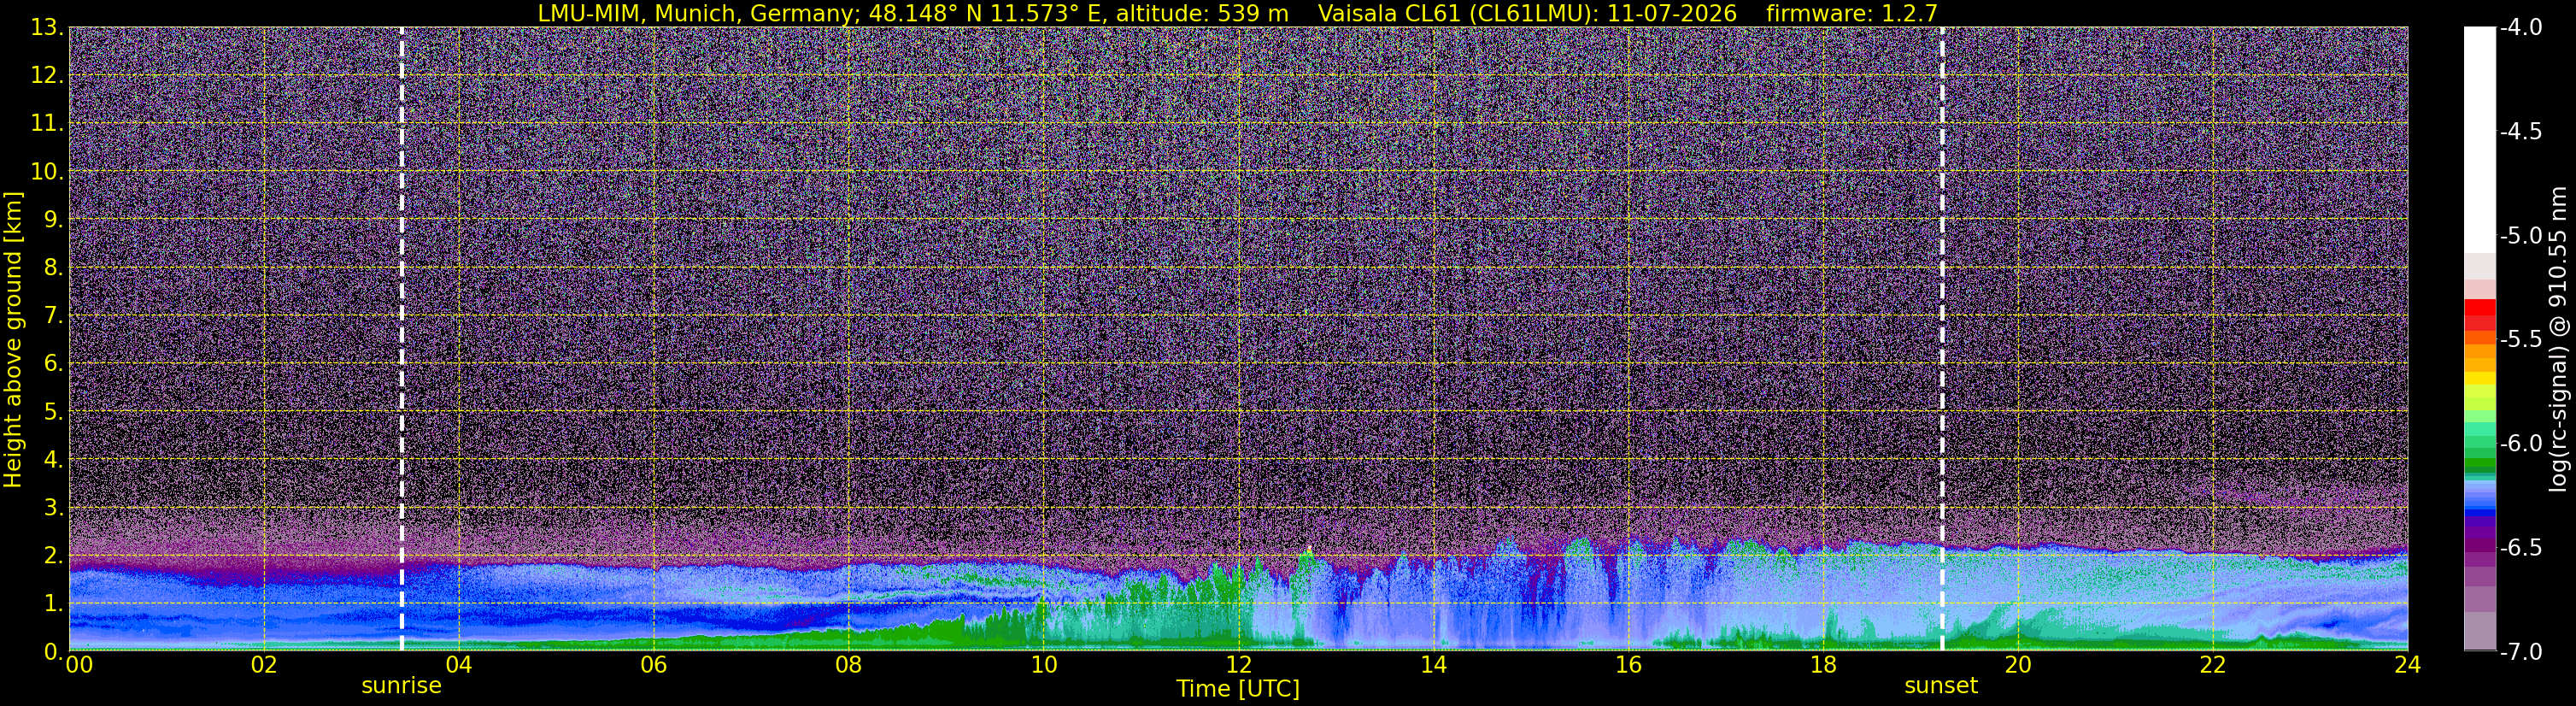2576x706 pixels.
Task: Click the "3." height axis tick label
Action: pyautogui.click(x=54, y=507)
